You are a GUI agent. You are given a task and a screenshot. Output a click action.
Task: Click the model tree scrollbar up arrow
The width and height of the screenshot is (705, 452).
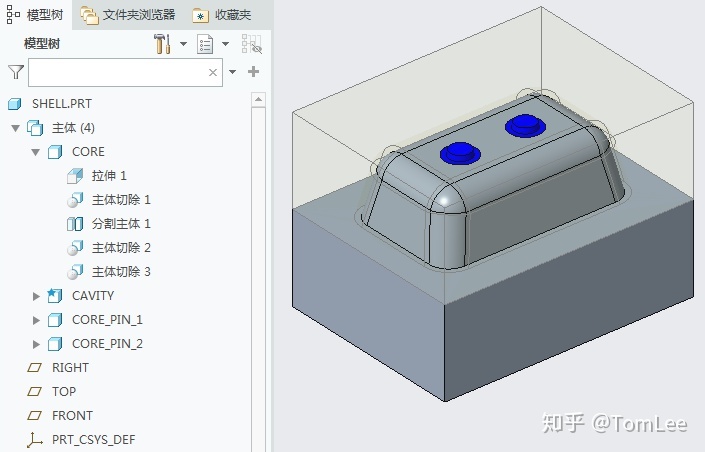pyautogui.click(x=258, y=101)
